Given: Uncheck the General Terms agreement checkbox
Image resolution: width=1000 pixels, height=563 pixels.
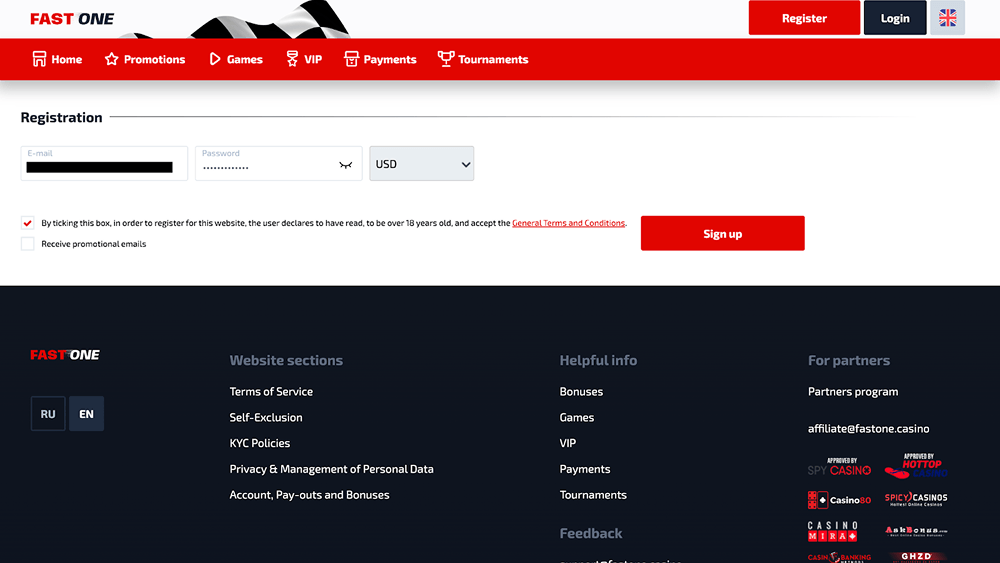Looking at the screenshot, I should point(28,223).
